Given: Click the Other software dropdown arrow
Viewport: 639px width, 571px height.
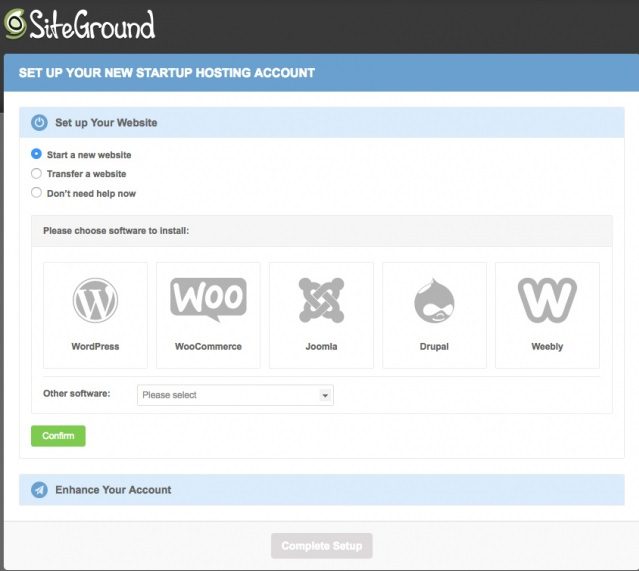Looking at the screenshot, I should coord(325,395).
